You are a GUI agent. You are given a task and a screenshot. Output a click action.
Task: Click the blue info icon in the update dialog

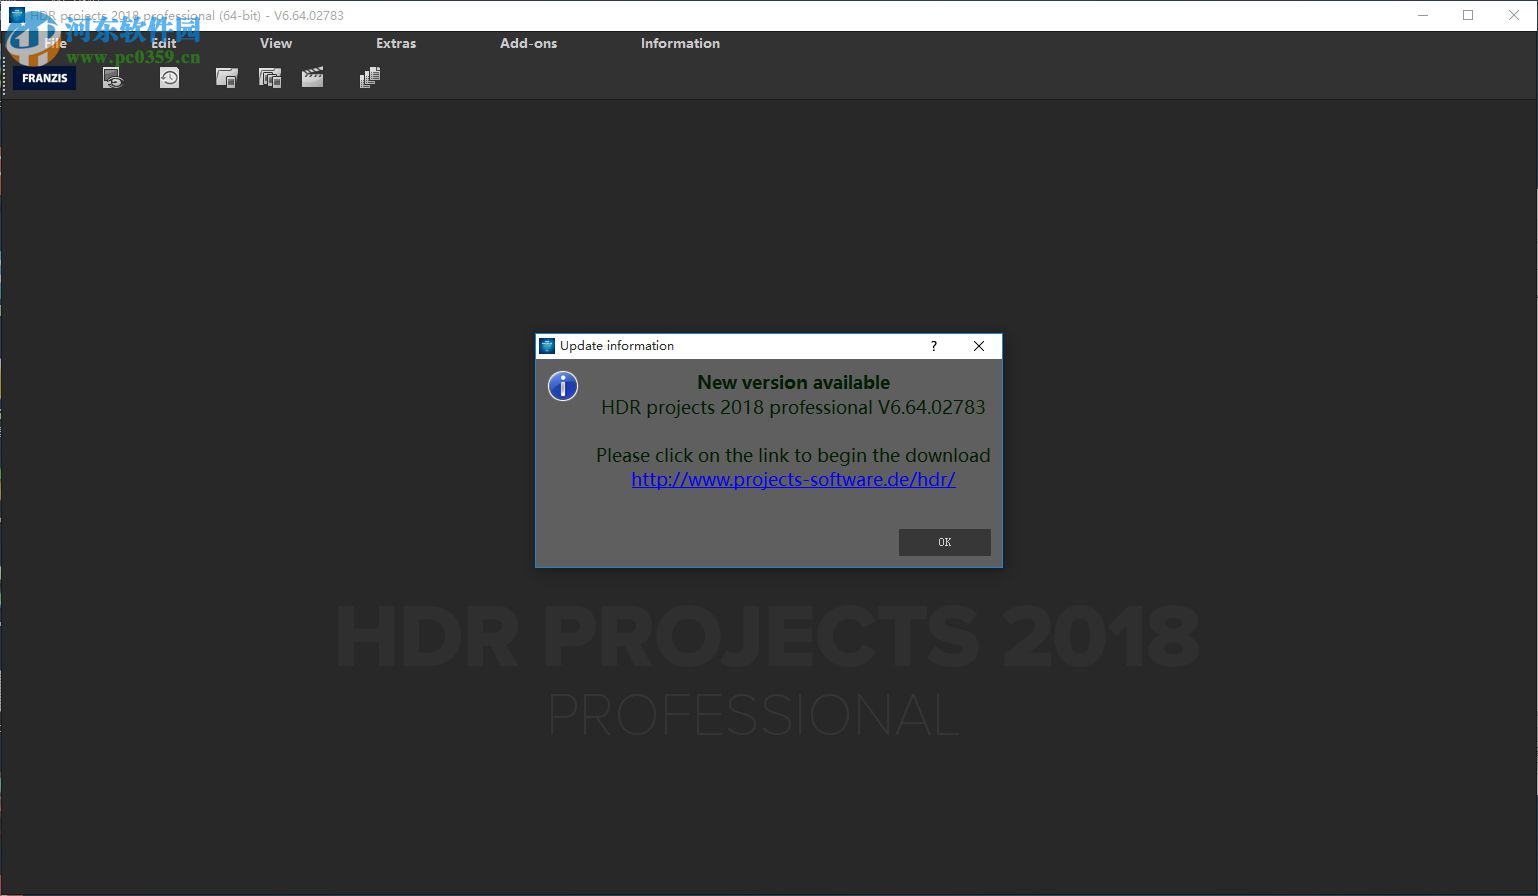point(562,386)
